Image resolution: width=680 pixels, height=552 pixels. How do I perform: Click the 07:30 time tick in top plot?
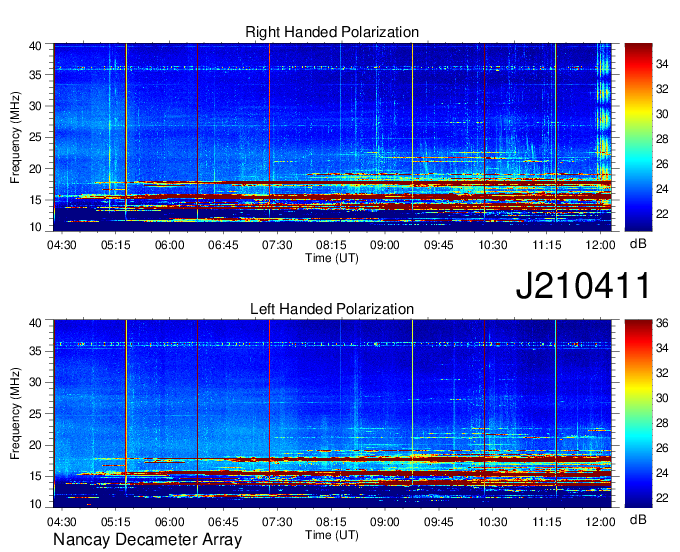(277, 245)
